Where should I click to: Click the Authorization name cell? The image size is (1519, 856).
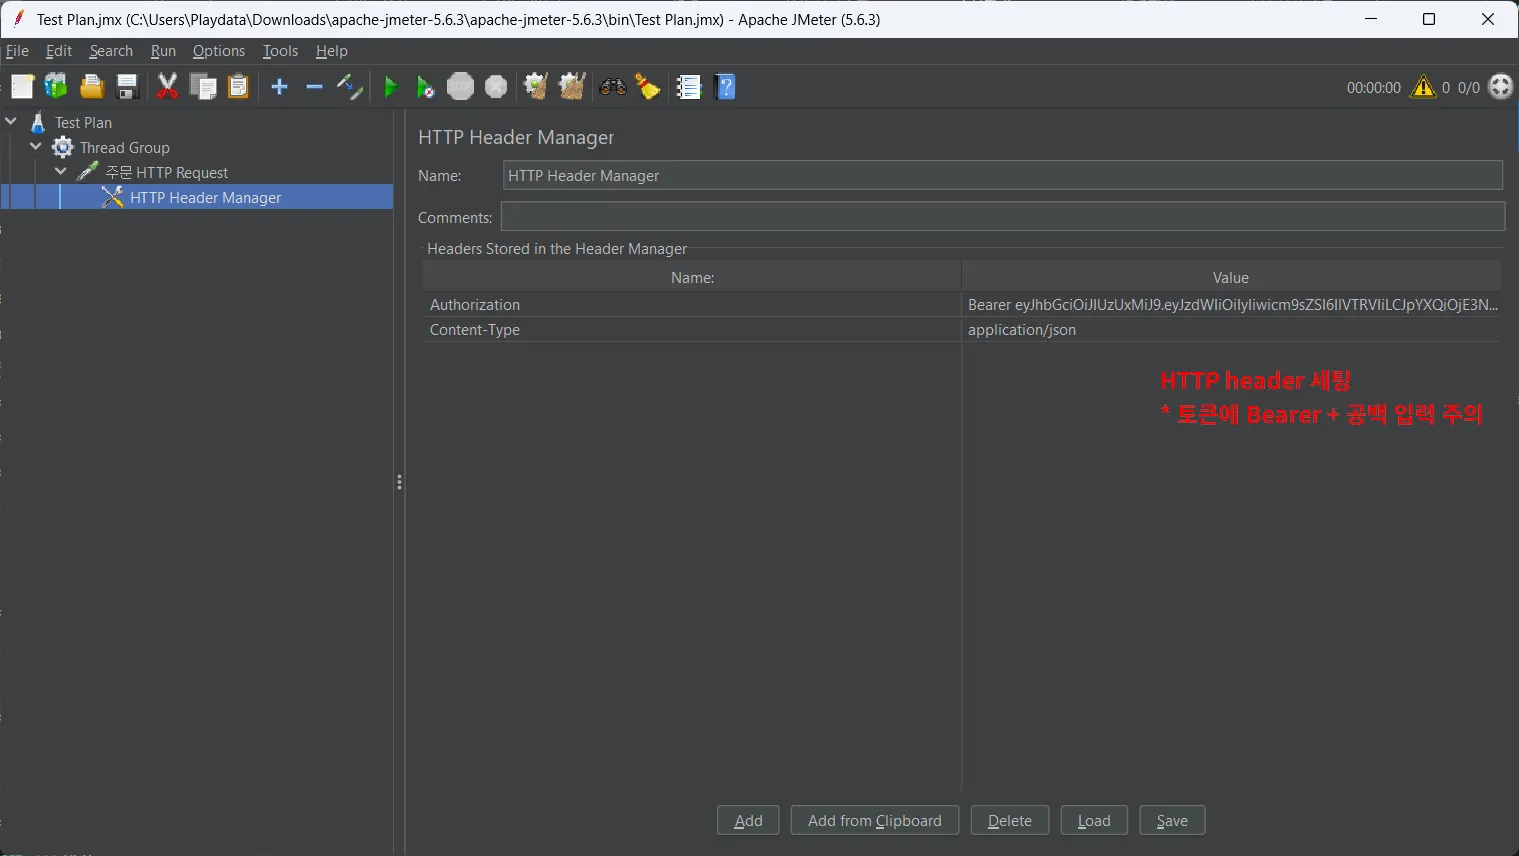click(691, 304)
